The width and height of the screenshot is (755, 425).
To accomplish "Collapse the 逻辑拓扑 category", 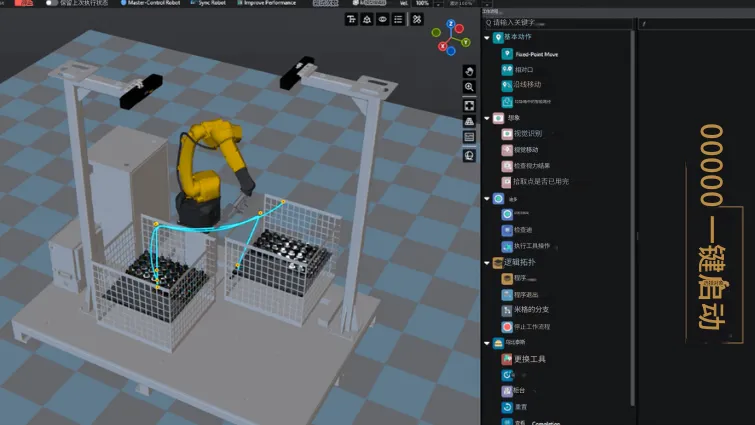I will pyautogui.click(x=487, y=263).
